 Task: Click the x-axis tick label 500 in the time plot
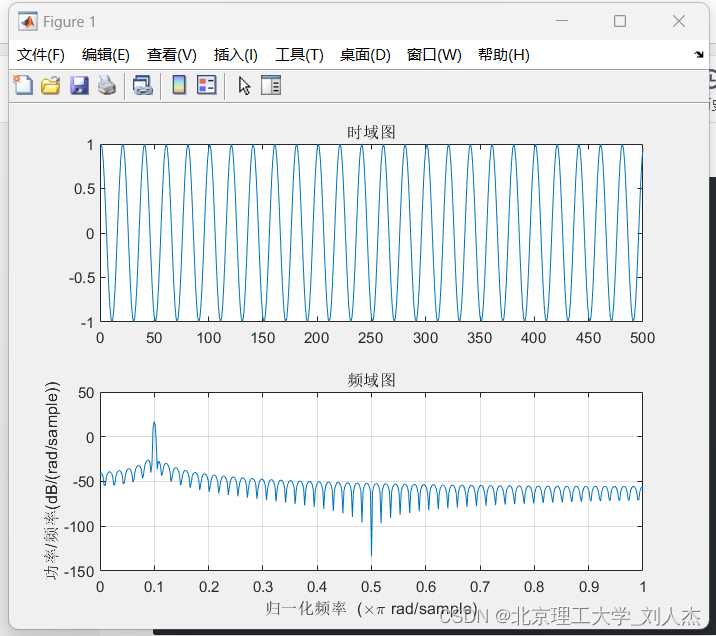(x=642, y=338)
